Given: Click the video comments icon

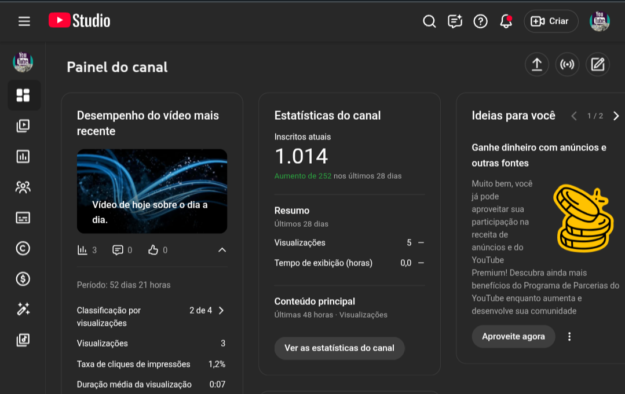Looking at the screenshot, I should pos(118,250).
